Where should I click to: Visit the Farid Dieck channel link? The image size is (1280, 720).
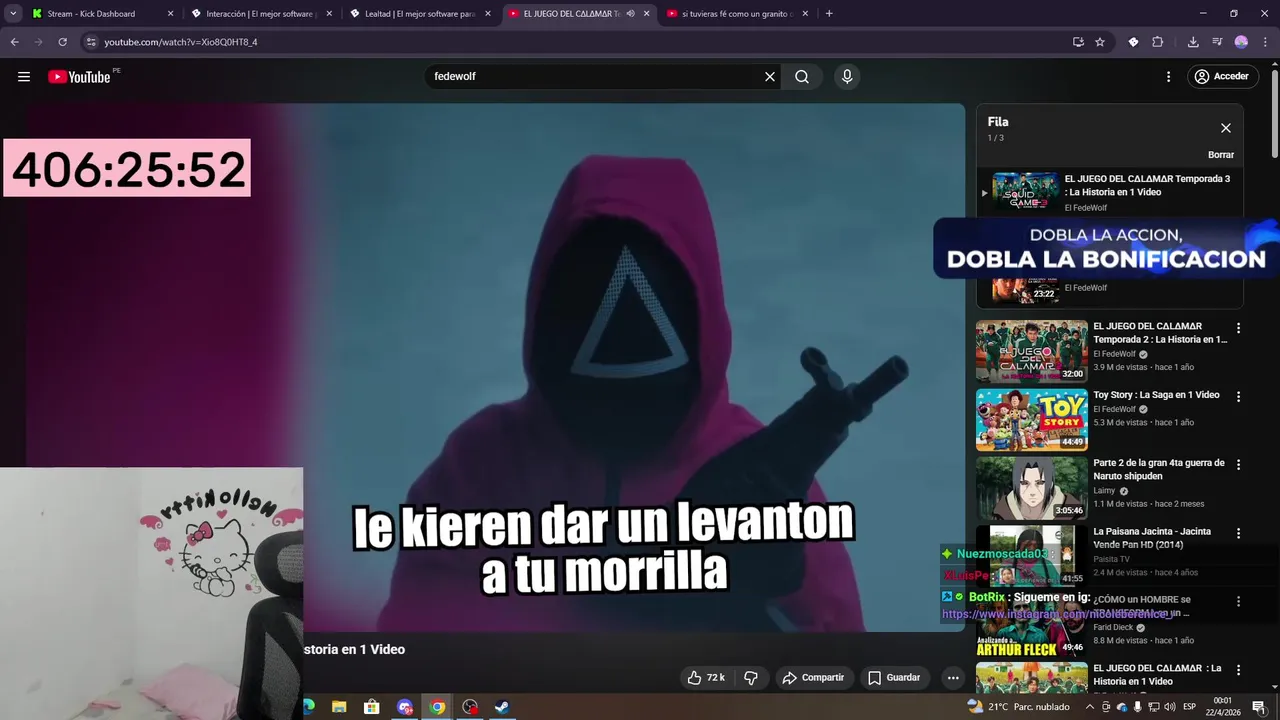pyautogui.click(x=1113, y=628)
